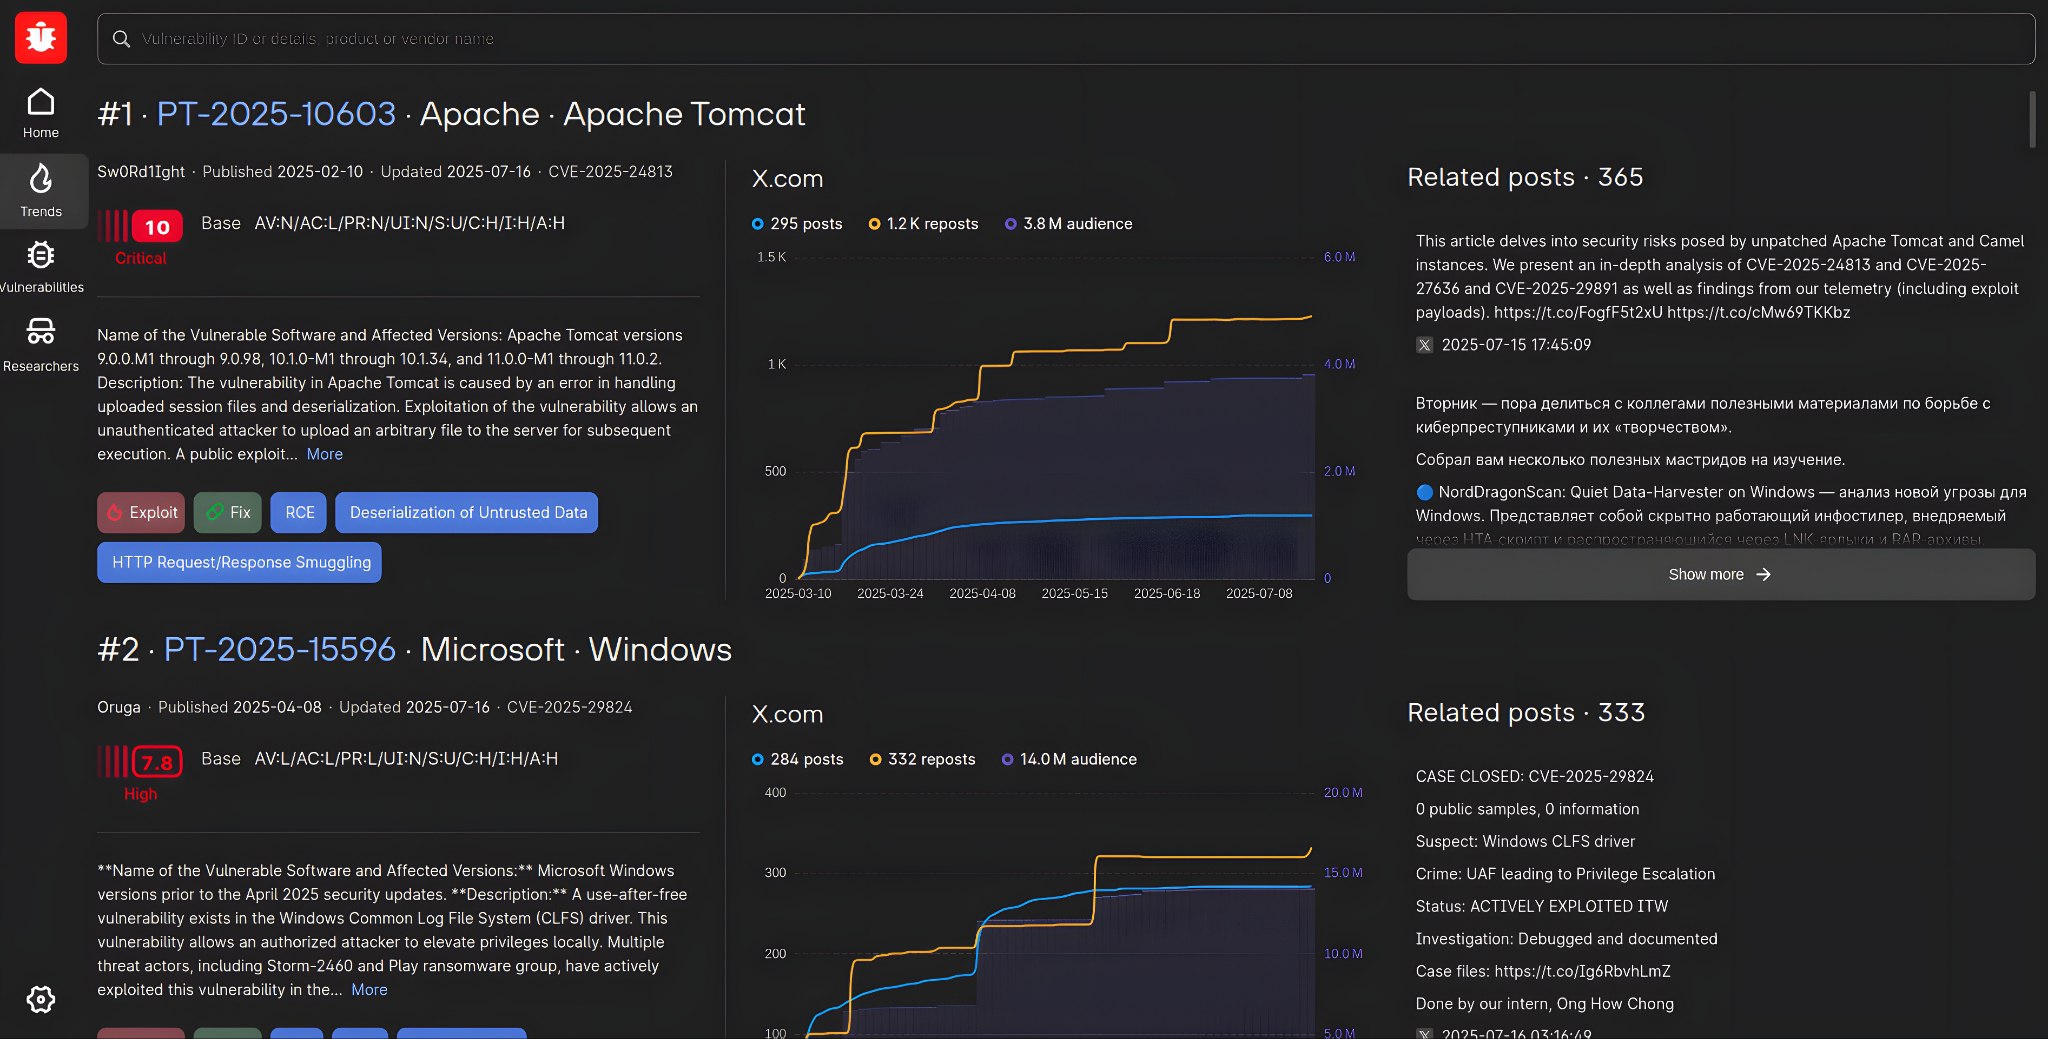Toggle 284 posts series in Windows chart

pos(797,760)
